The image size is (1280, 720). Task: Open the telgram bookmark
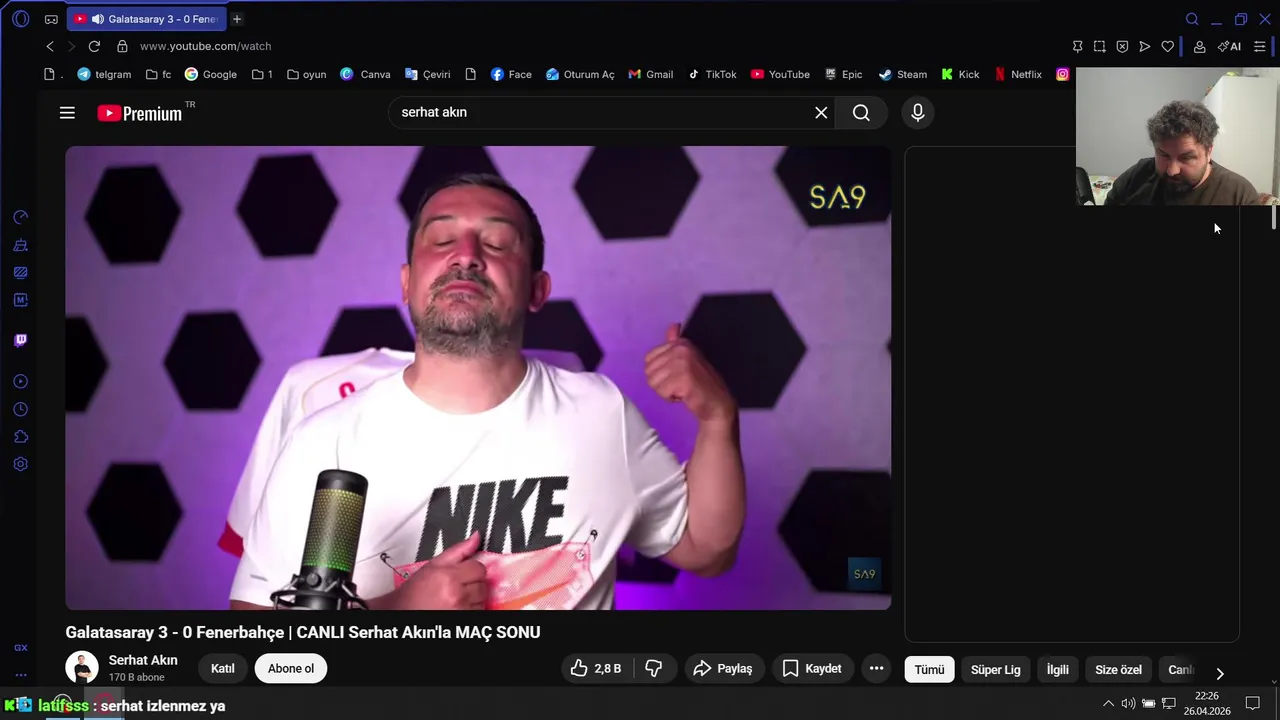[x=104, y=74]
